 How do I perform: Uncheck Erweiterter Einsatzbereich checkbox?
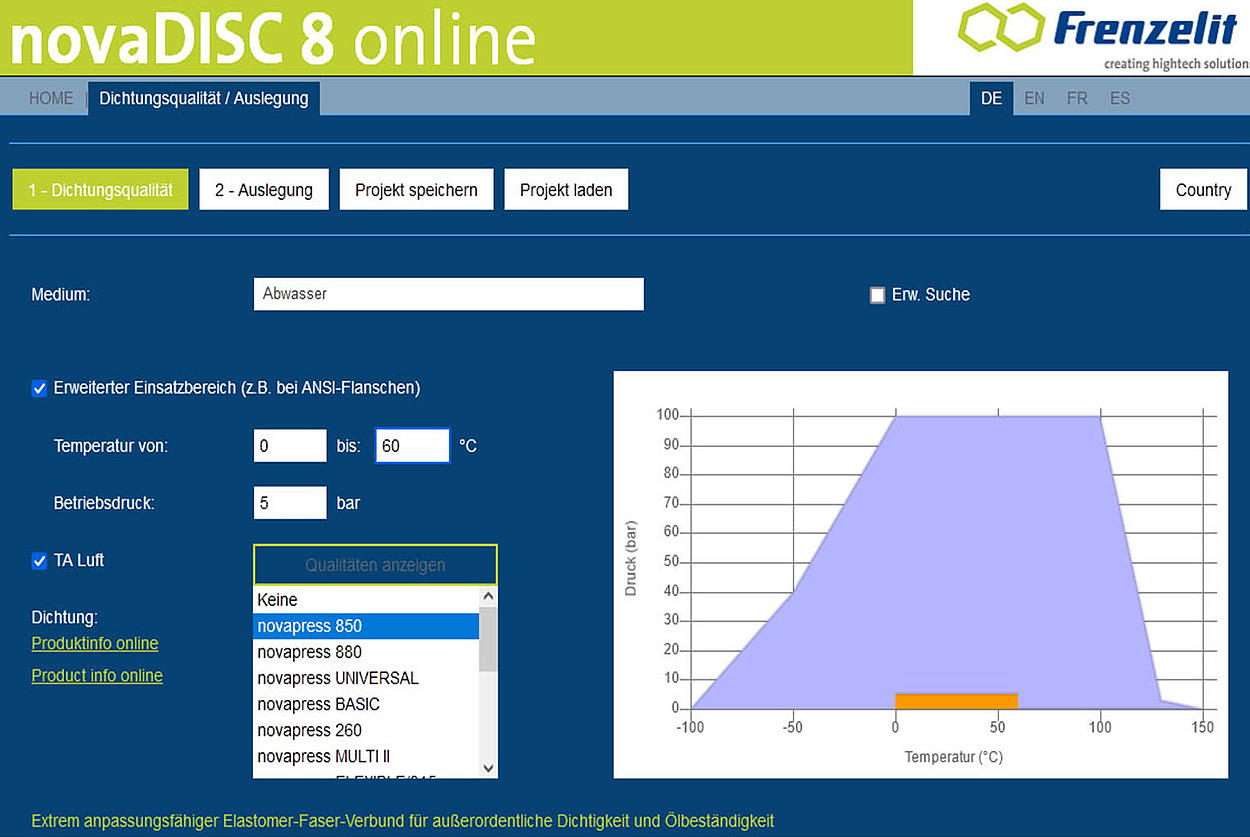(40, 388)
